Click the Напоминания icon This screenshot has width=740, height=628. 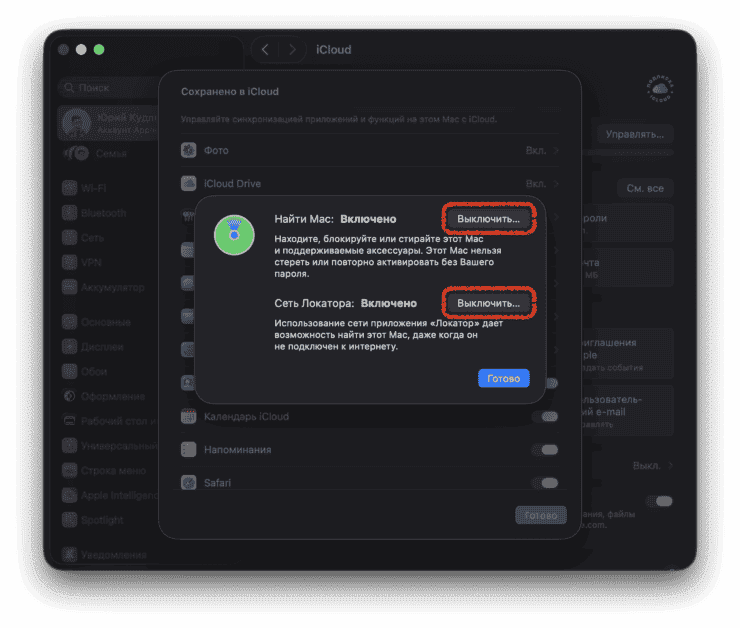(189, 450)
